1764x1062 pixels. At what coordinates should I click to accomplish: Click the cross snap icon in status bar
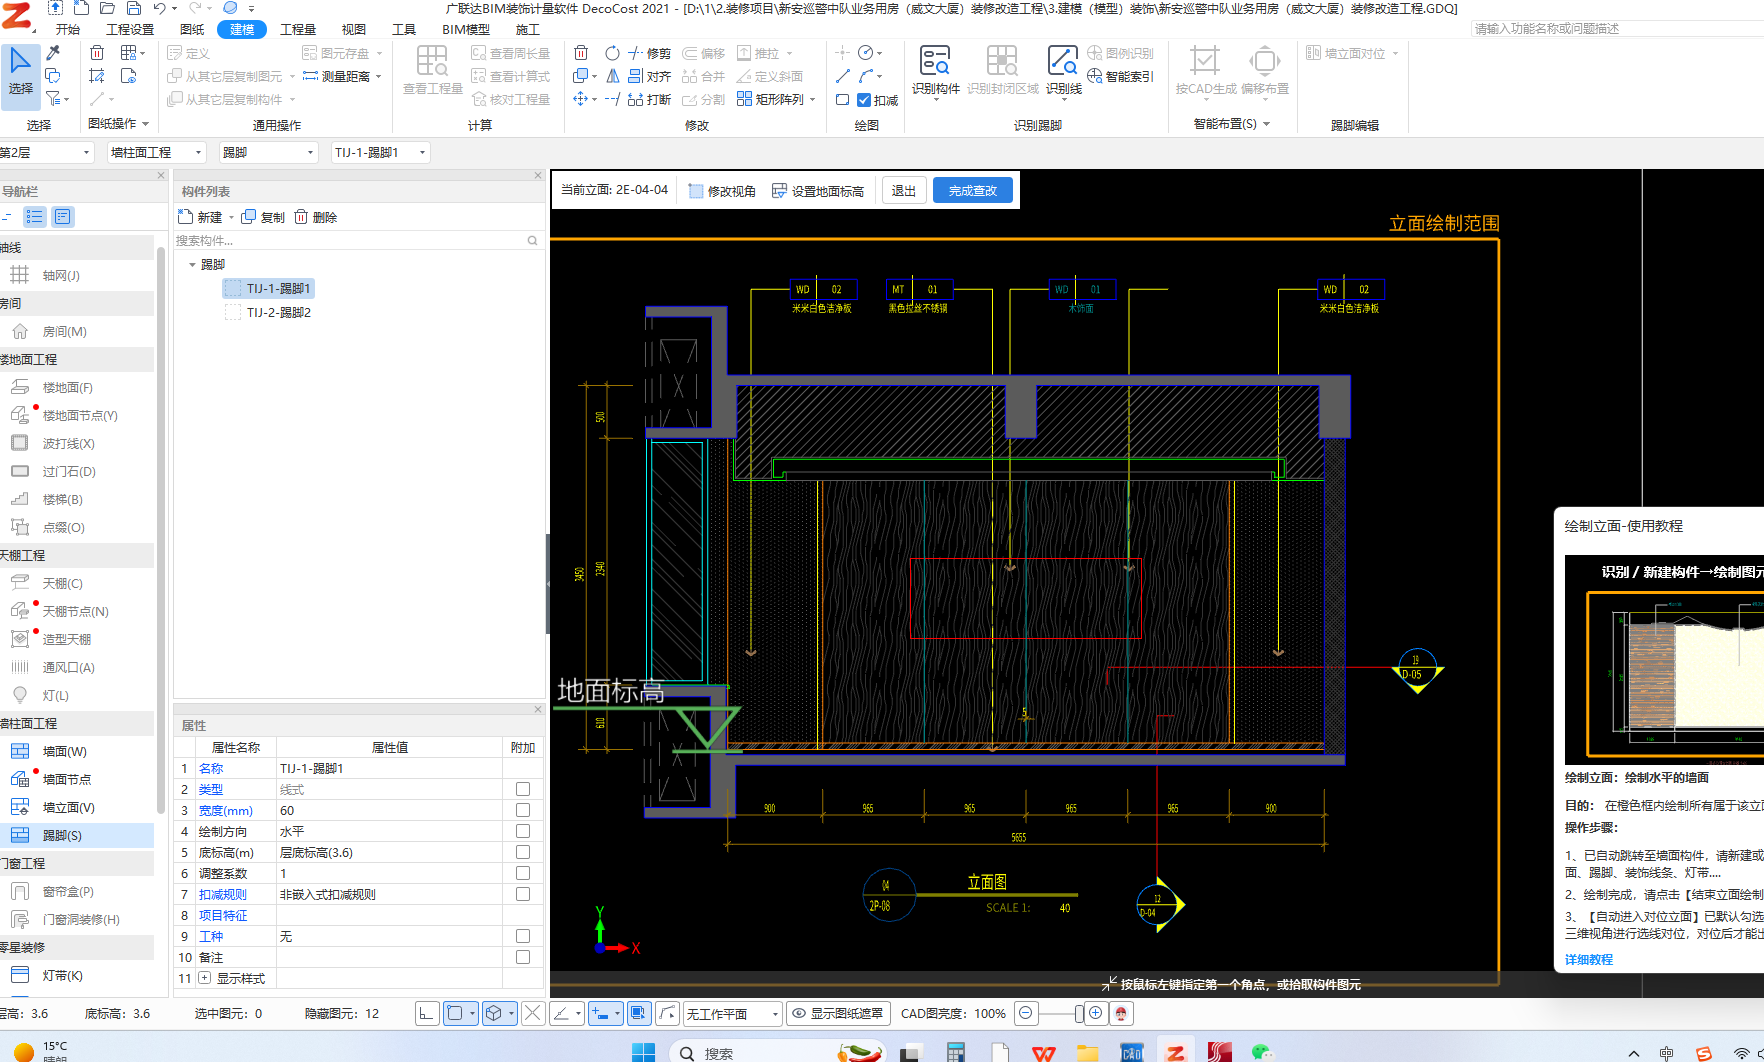click(x=533, y=1013)
